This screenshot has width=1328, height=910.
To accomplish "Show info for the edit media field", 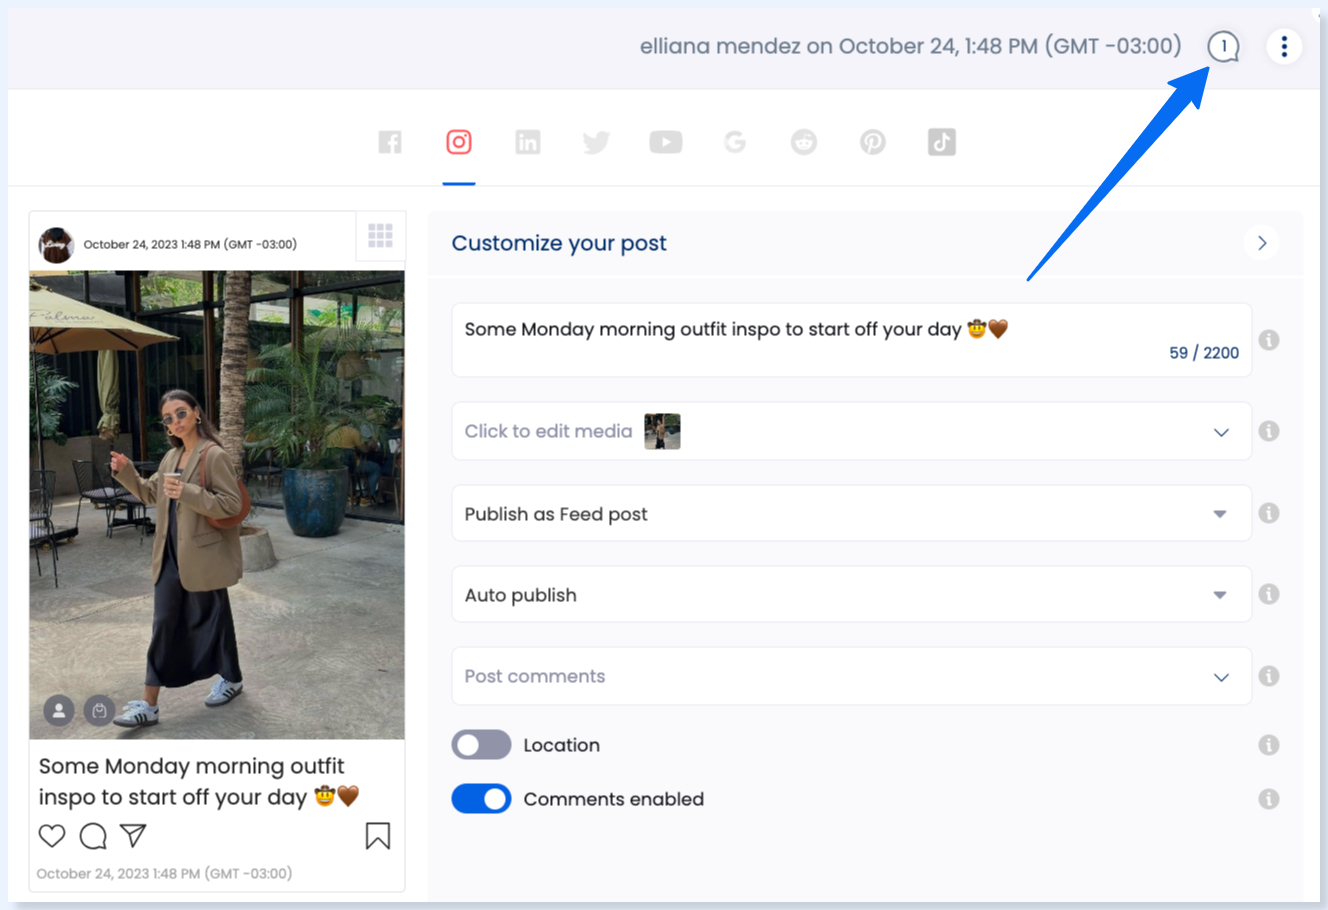I will pos(1269,431).
